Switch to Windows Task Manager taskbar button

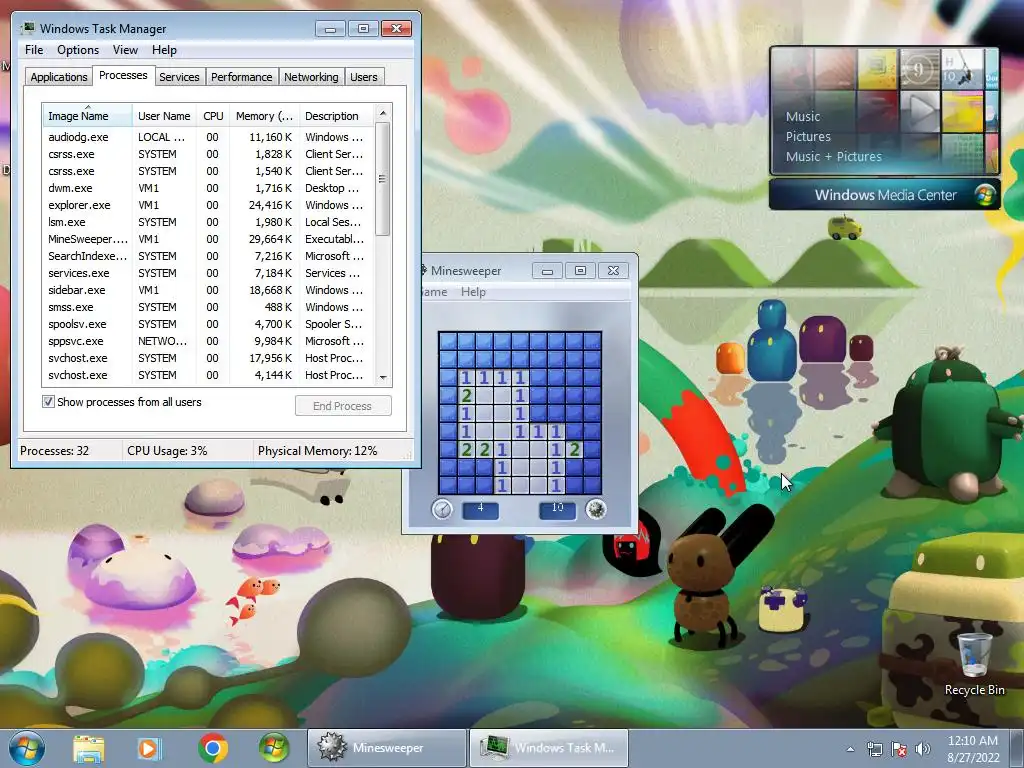549,748
